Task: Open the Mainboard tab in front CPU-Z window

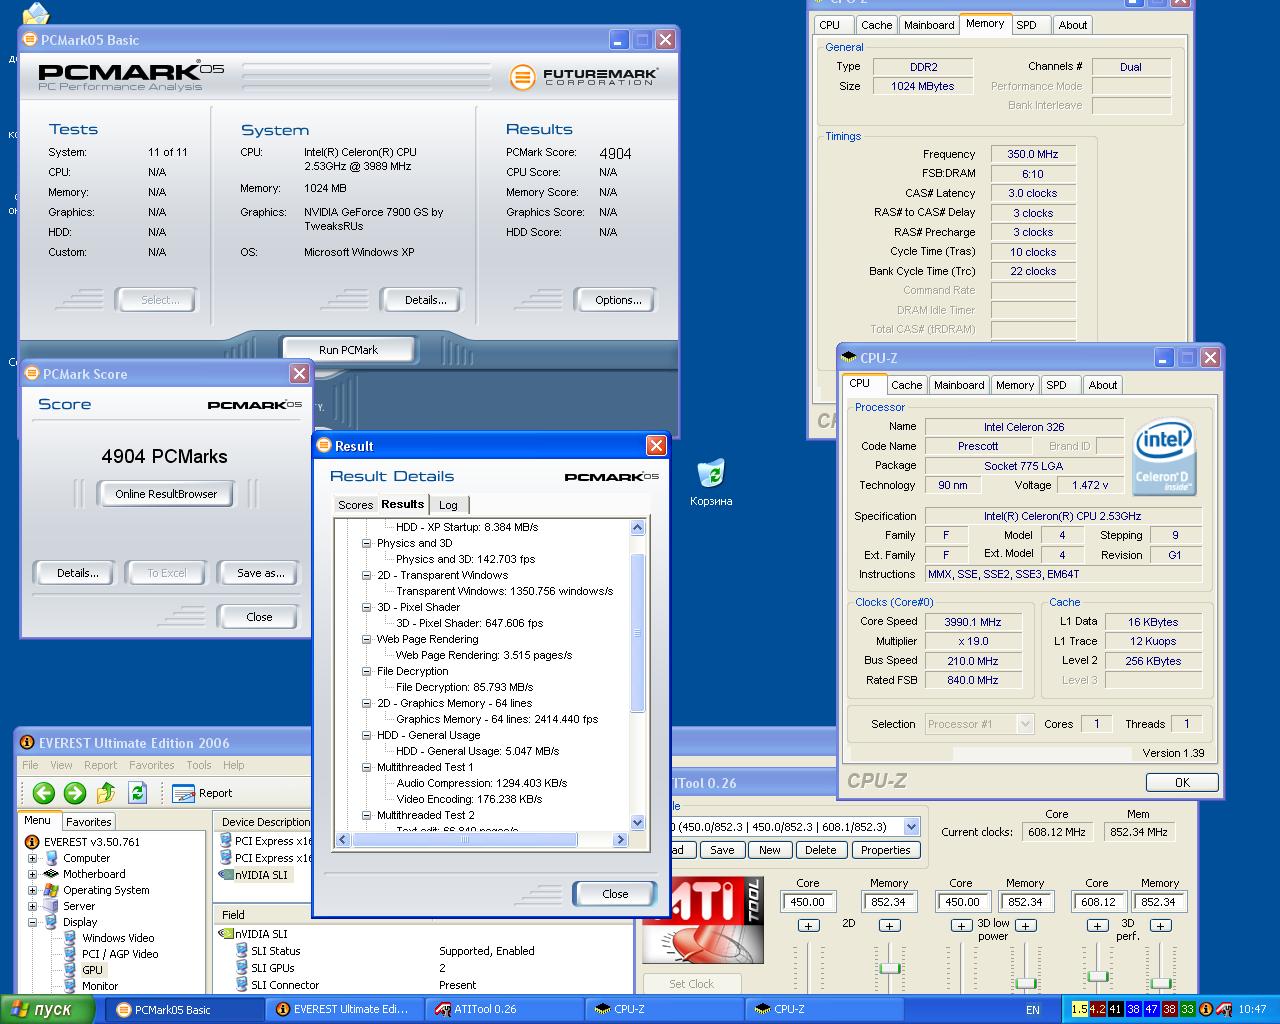Action: point(958,385)
